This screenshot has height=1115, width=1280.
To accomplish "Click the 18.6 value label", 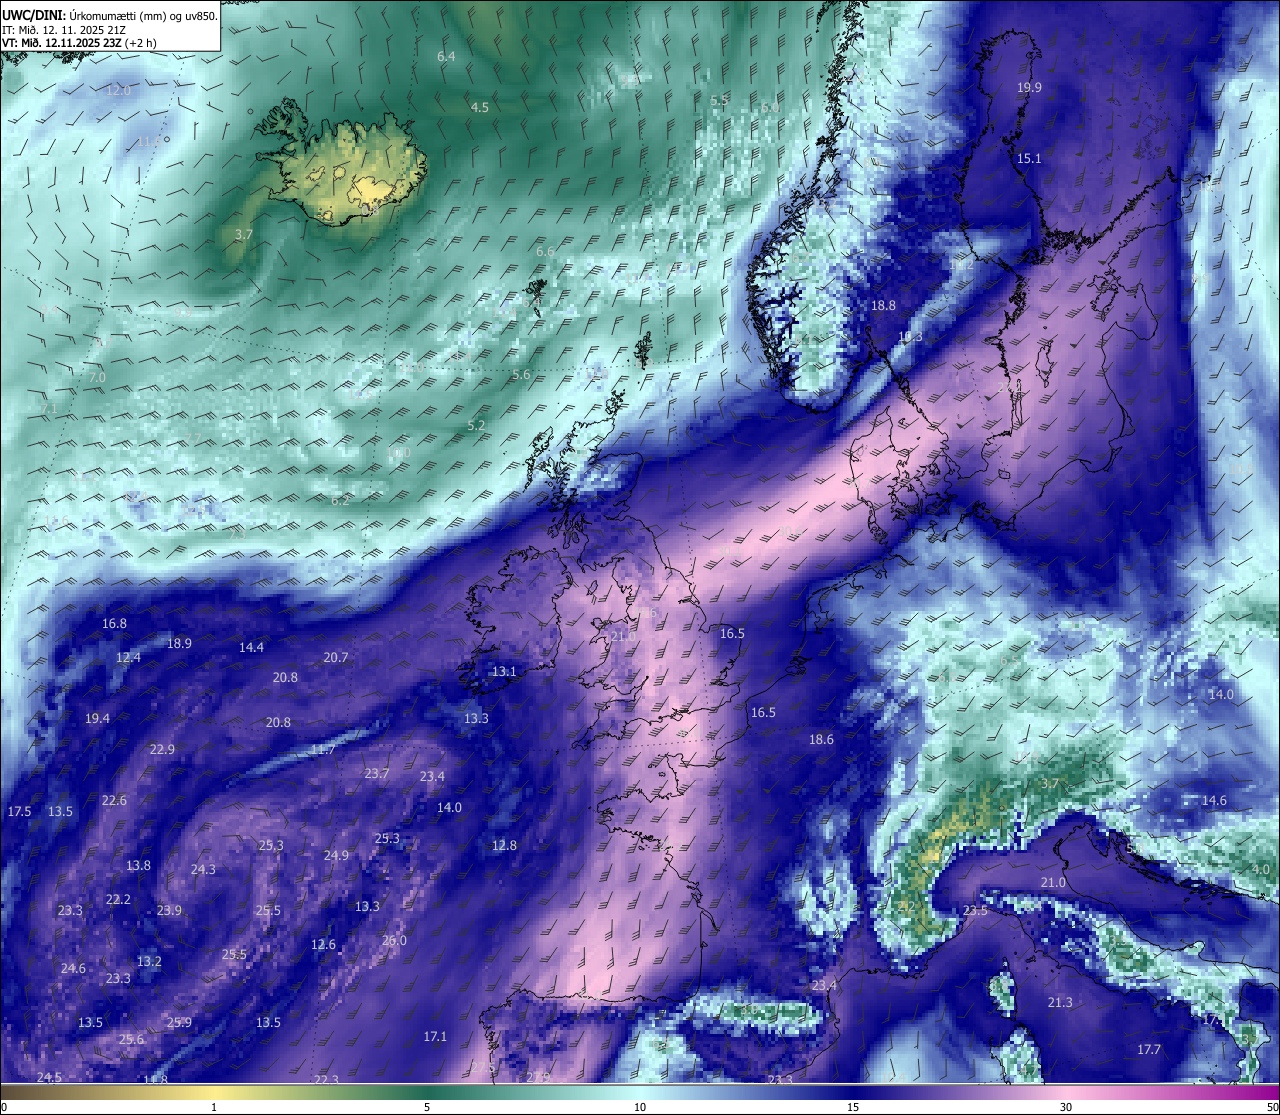I will pyautogui.click(x=821, y=740).
